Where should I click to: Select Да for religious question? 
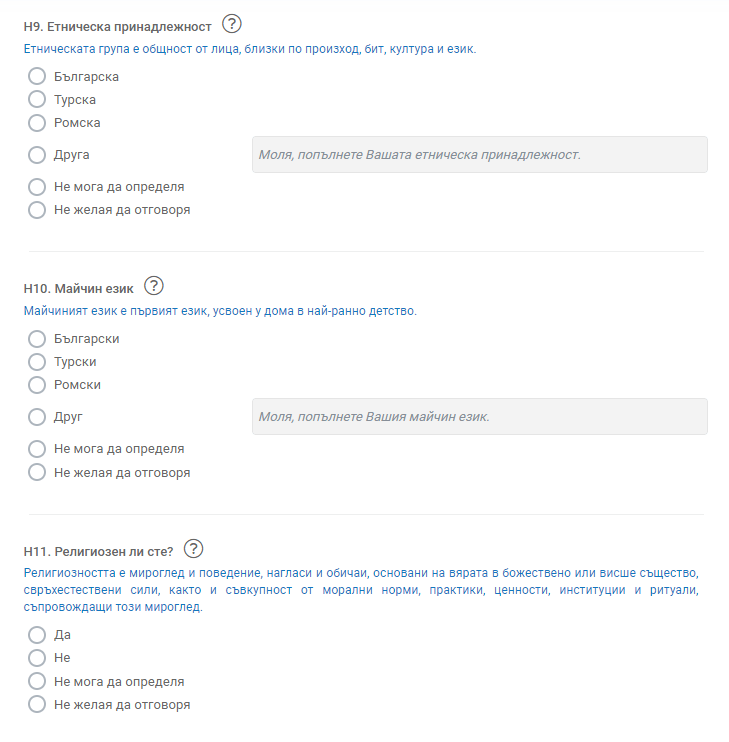point(37,635)
